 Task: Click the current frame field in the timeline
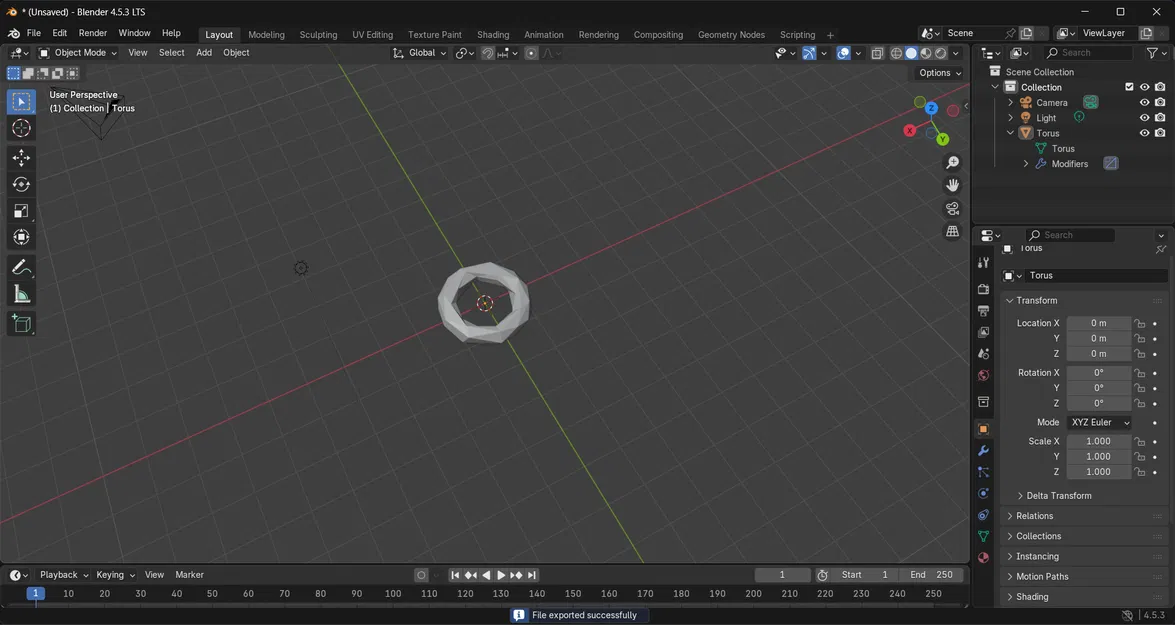[x=782, y=574]
